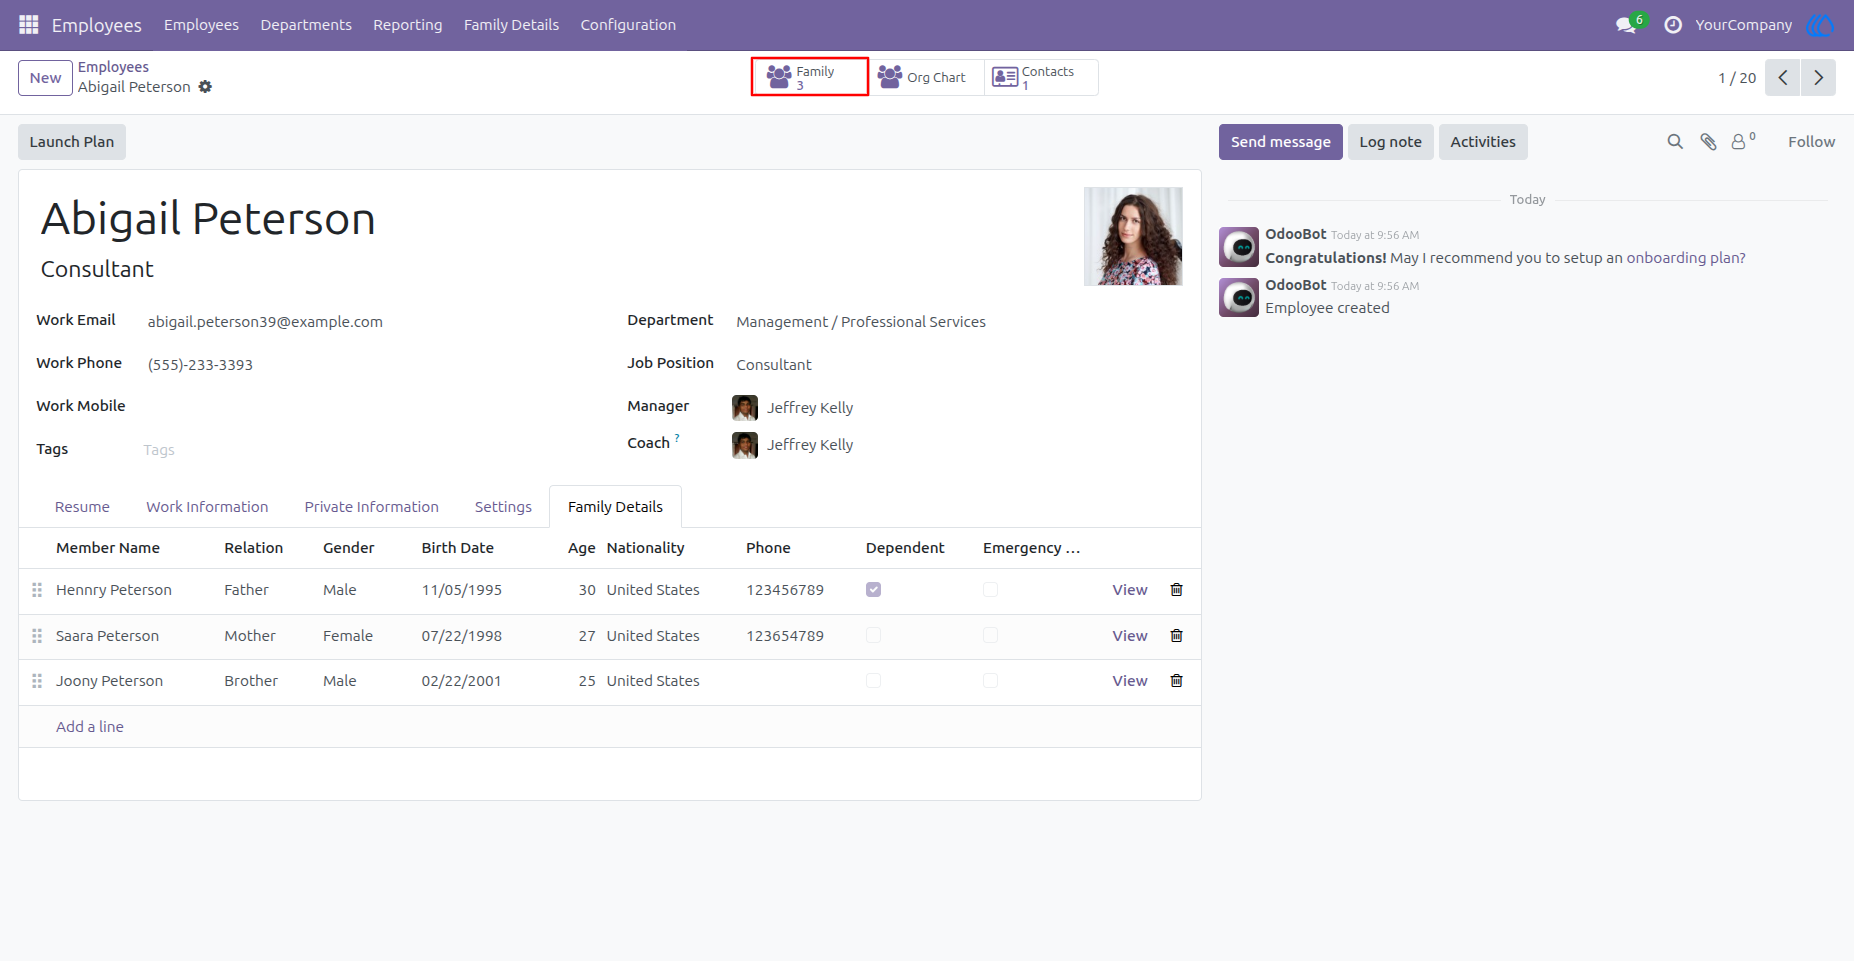Image resolution: width=1854 pixels, height=961 pixels.
Task: Open the Reporting menu
Action: [x=408, y=25]
